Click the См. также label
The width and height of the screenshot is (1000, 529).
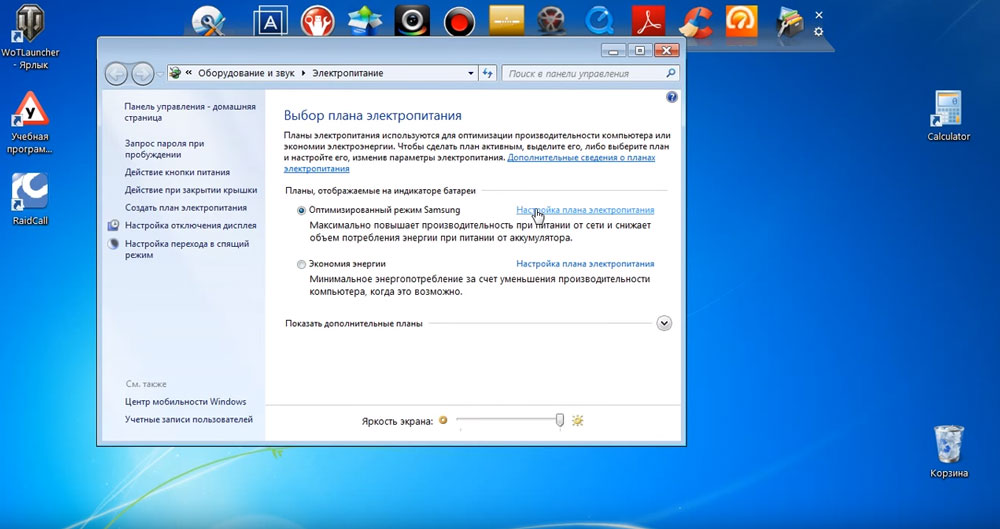pos(146,384)
